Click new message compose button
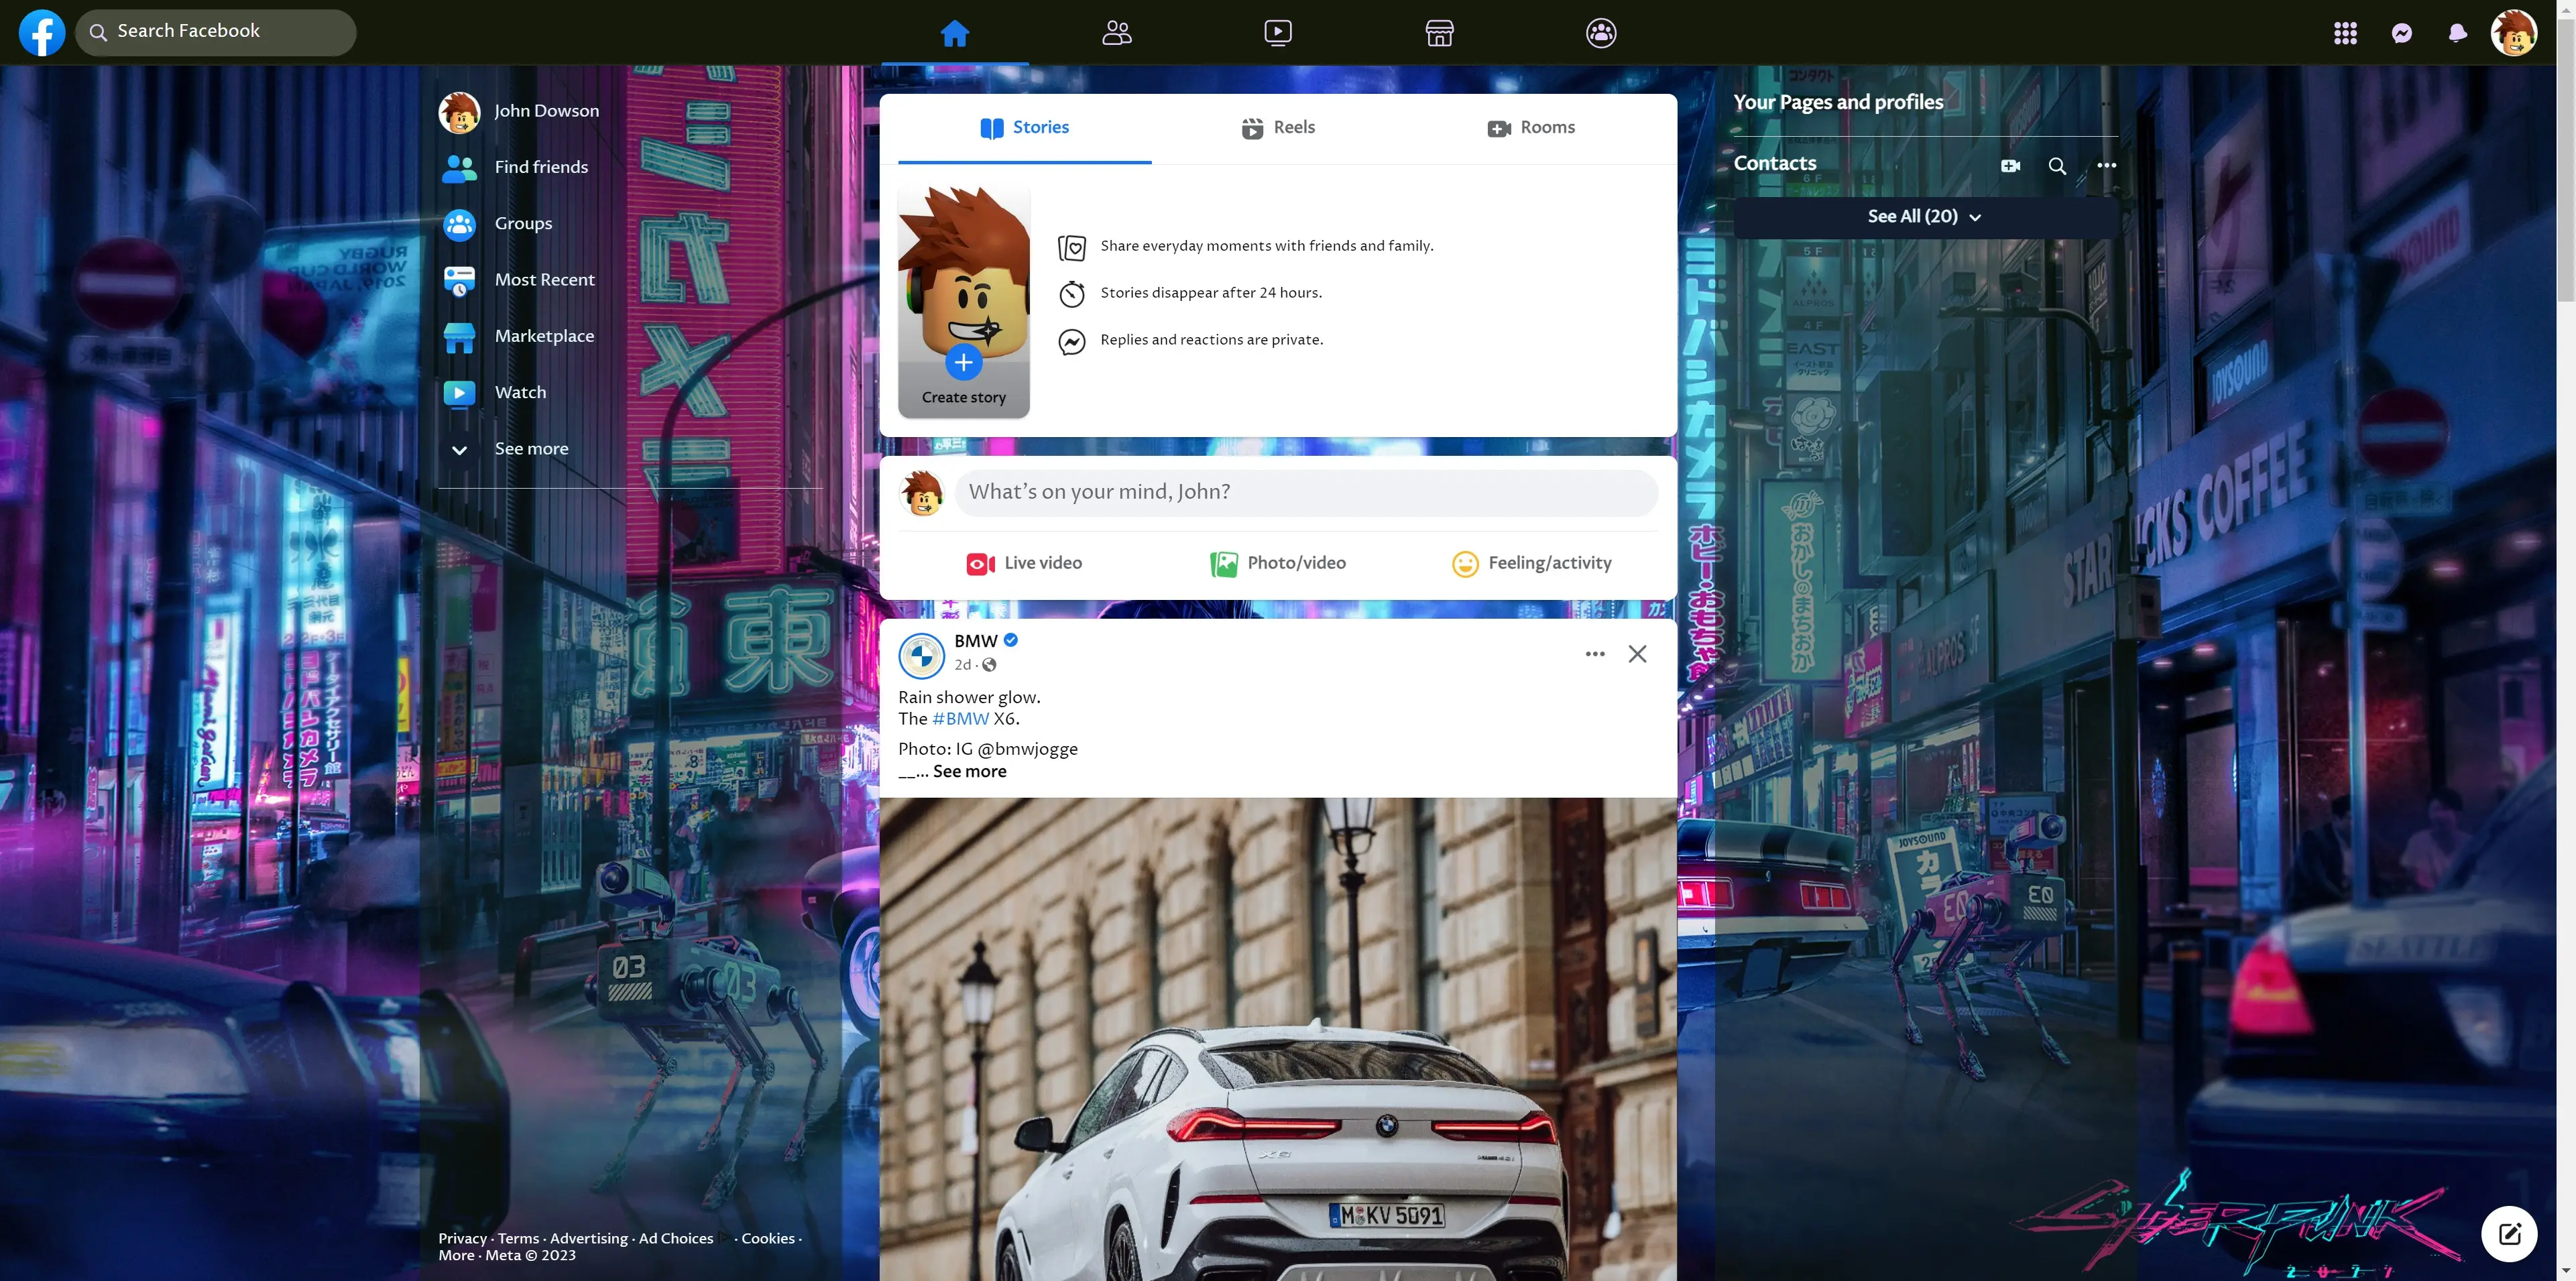 (2509, 1233)
